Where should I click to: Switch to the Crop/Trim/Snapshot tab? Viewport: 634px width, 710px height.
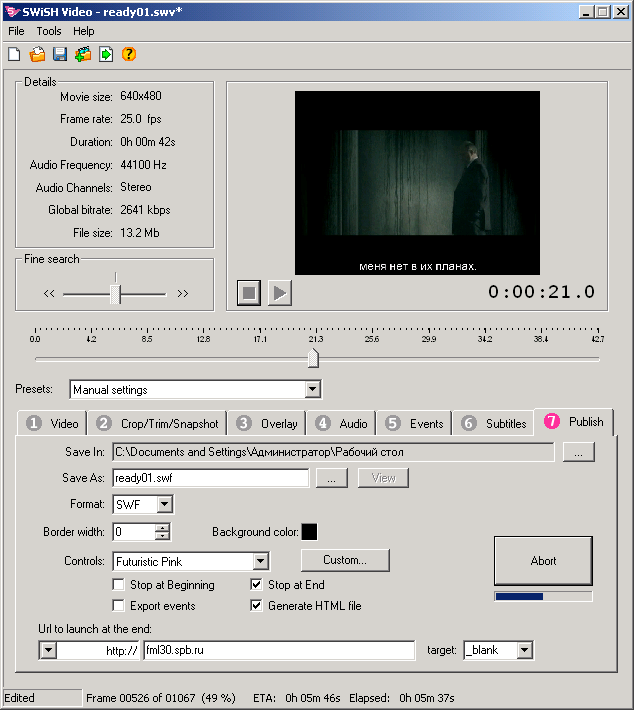[157, 423]
